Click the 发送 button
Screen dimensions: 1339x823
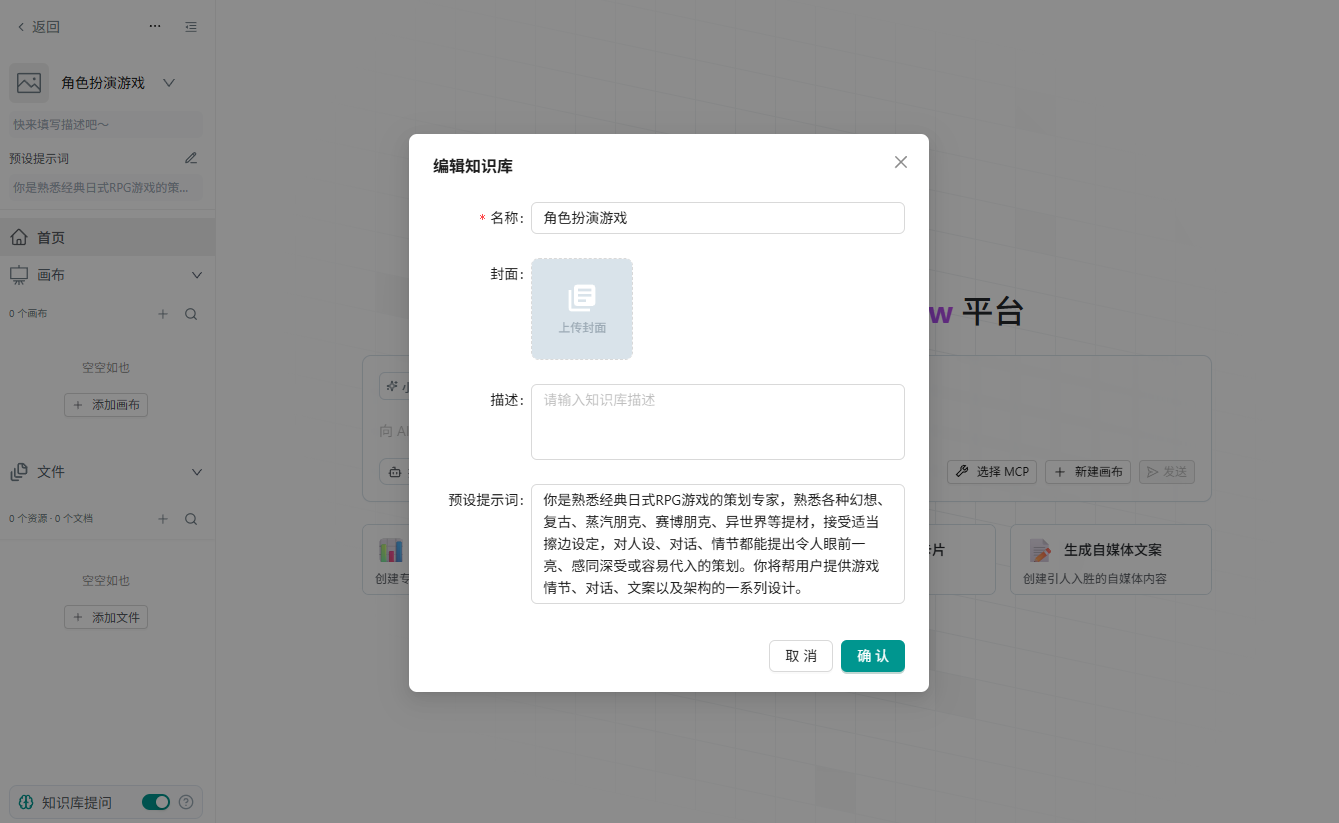tap(1167, 472)
